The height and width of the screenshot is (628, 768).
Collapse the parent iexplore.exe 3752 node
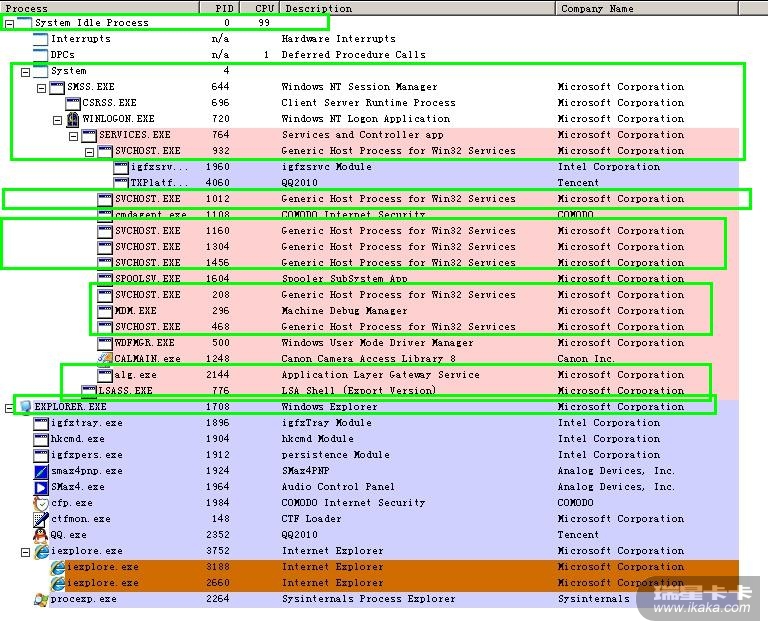[25, 553]
